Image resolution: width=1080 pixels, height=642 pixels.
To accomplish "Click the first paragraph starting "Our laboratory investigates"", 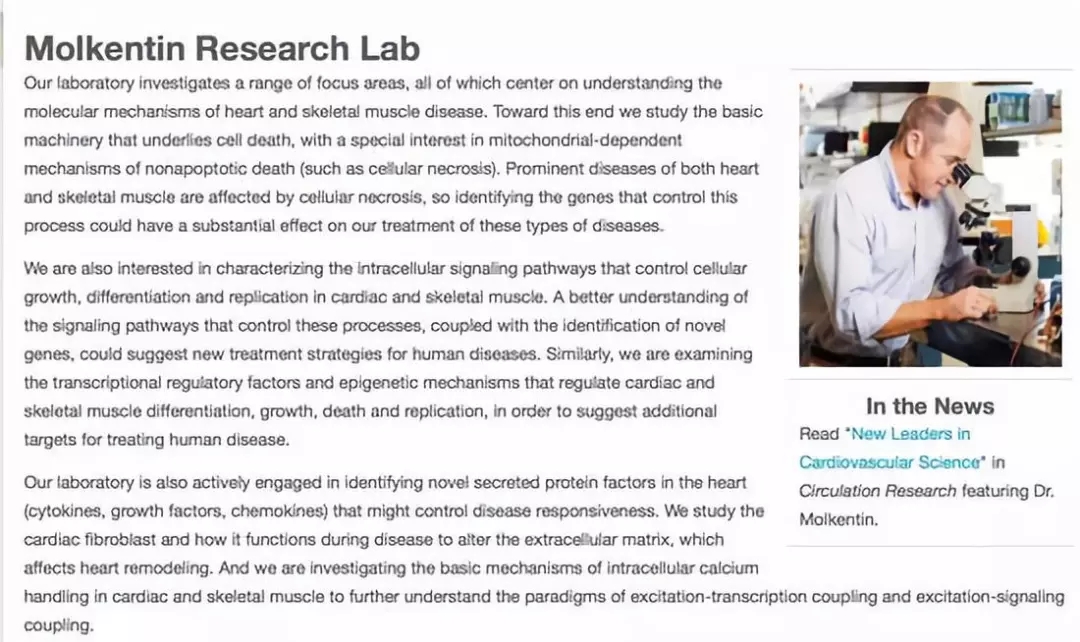I will point(380,154).
